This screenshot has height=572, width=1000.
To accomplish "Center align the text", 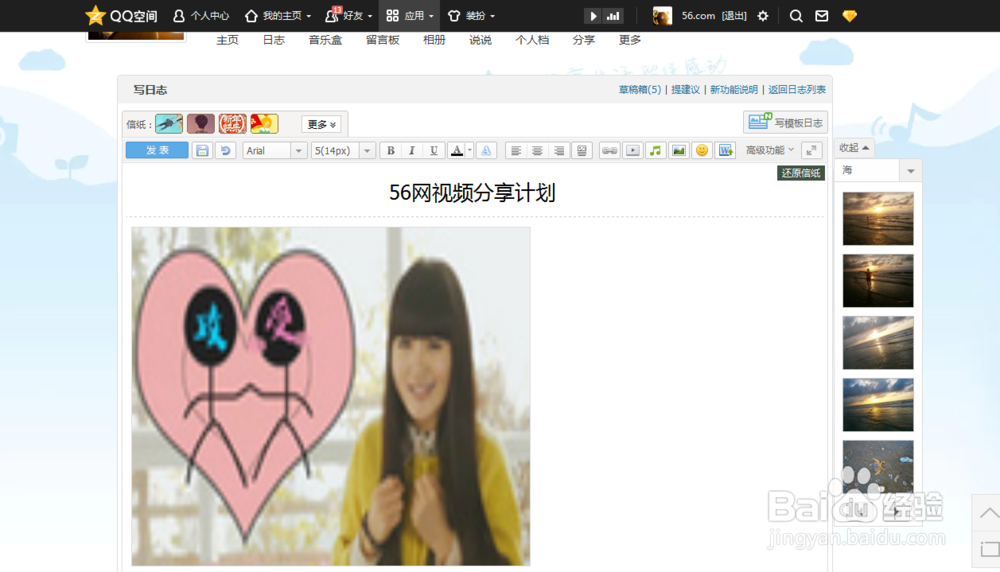I will point(537,150).
